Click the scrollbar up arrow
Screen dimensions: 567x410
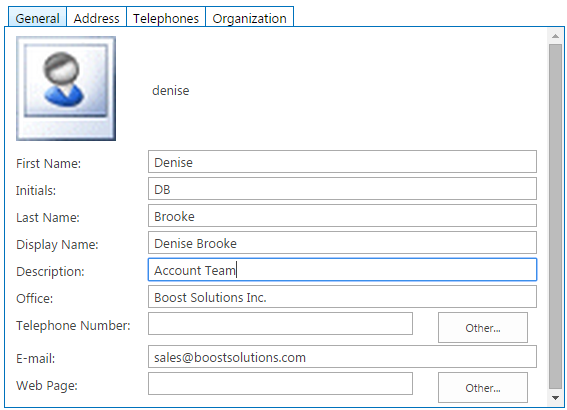(555, 36)
